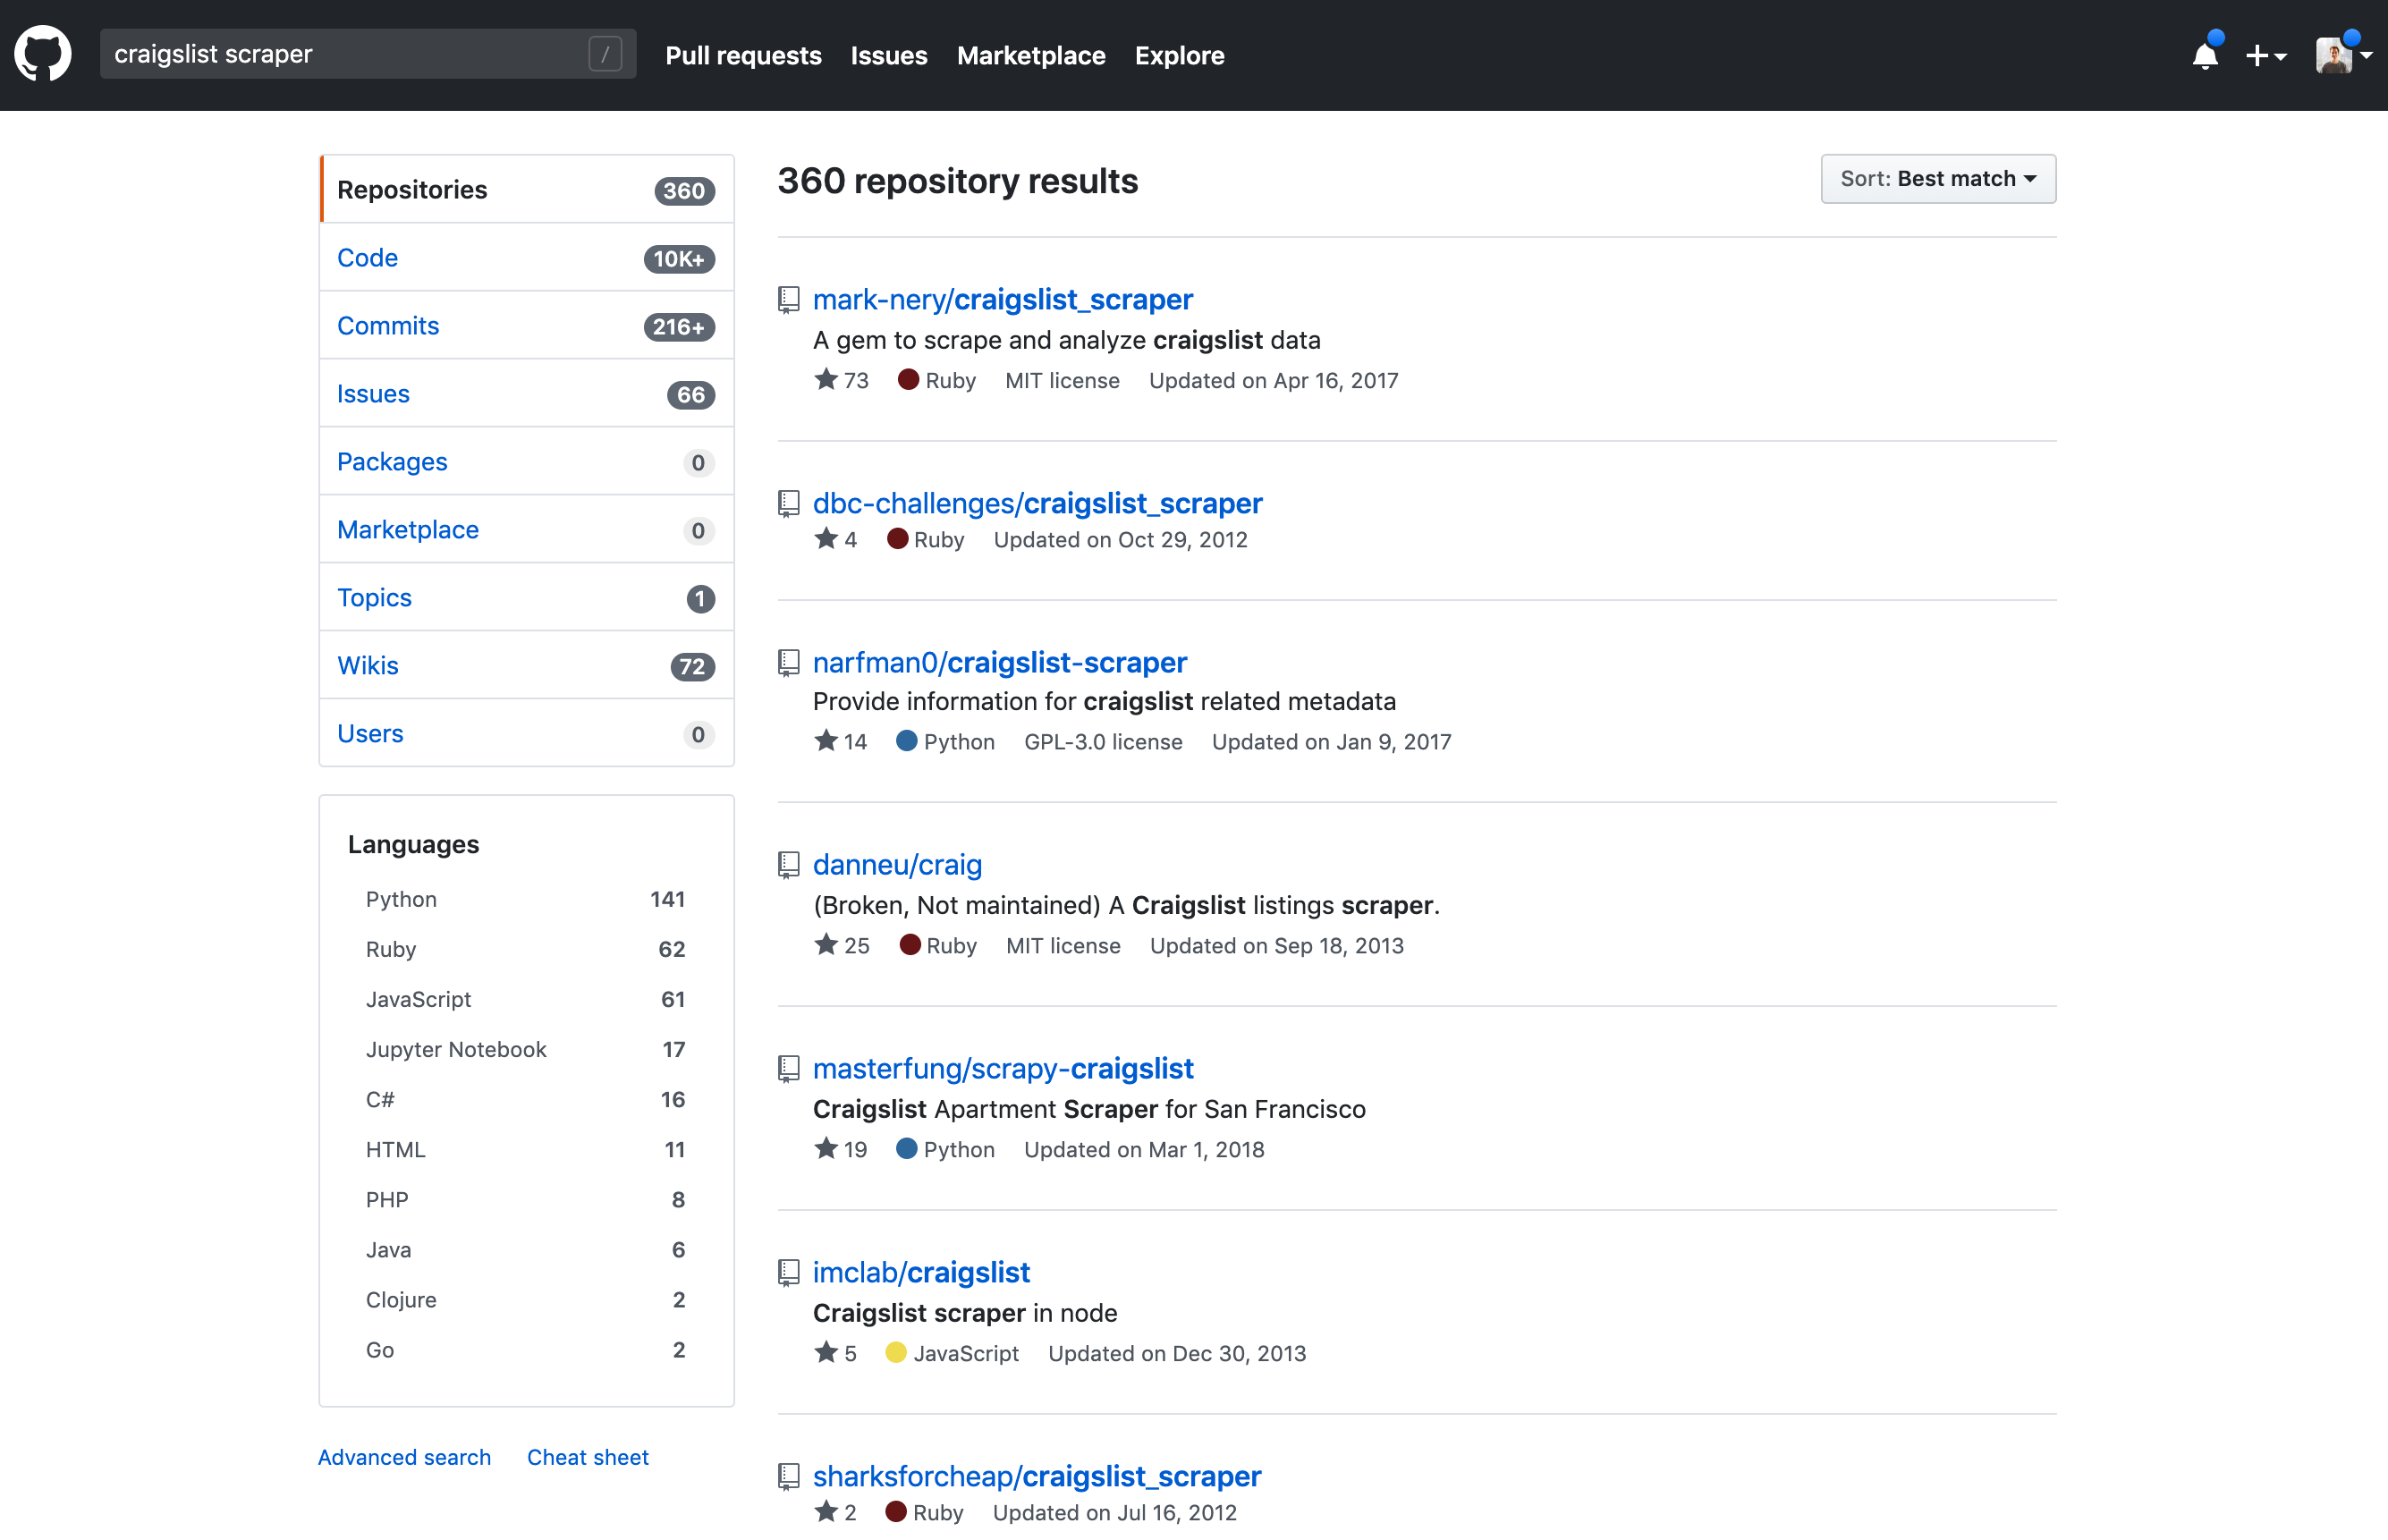Viewport: 2388px width, 1540px height.
Task: Click the Python color dot on narfman0 repo
Action: 906,741
